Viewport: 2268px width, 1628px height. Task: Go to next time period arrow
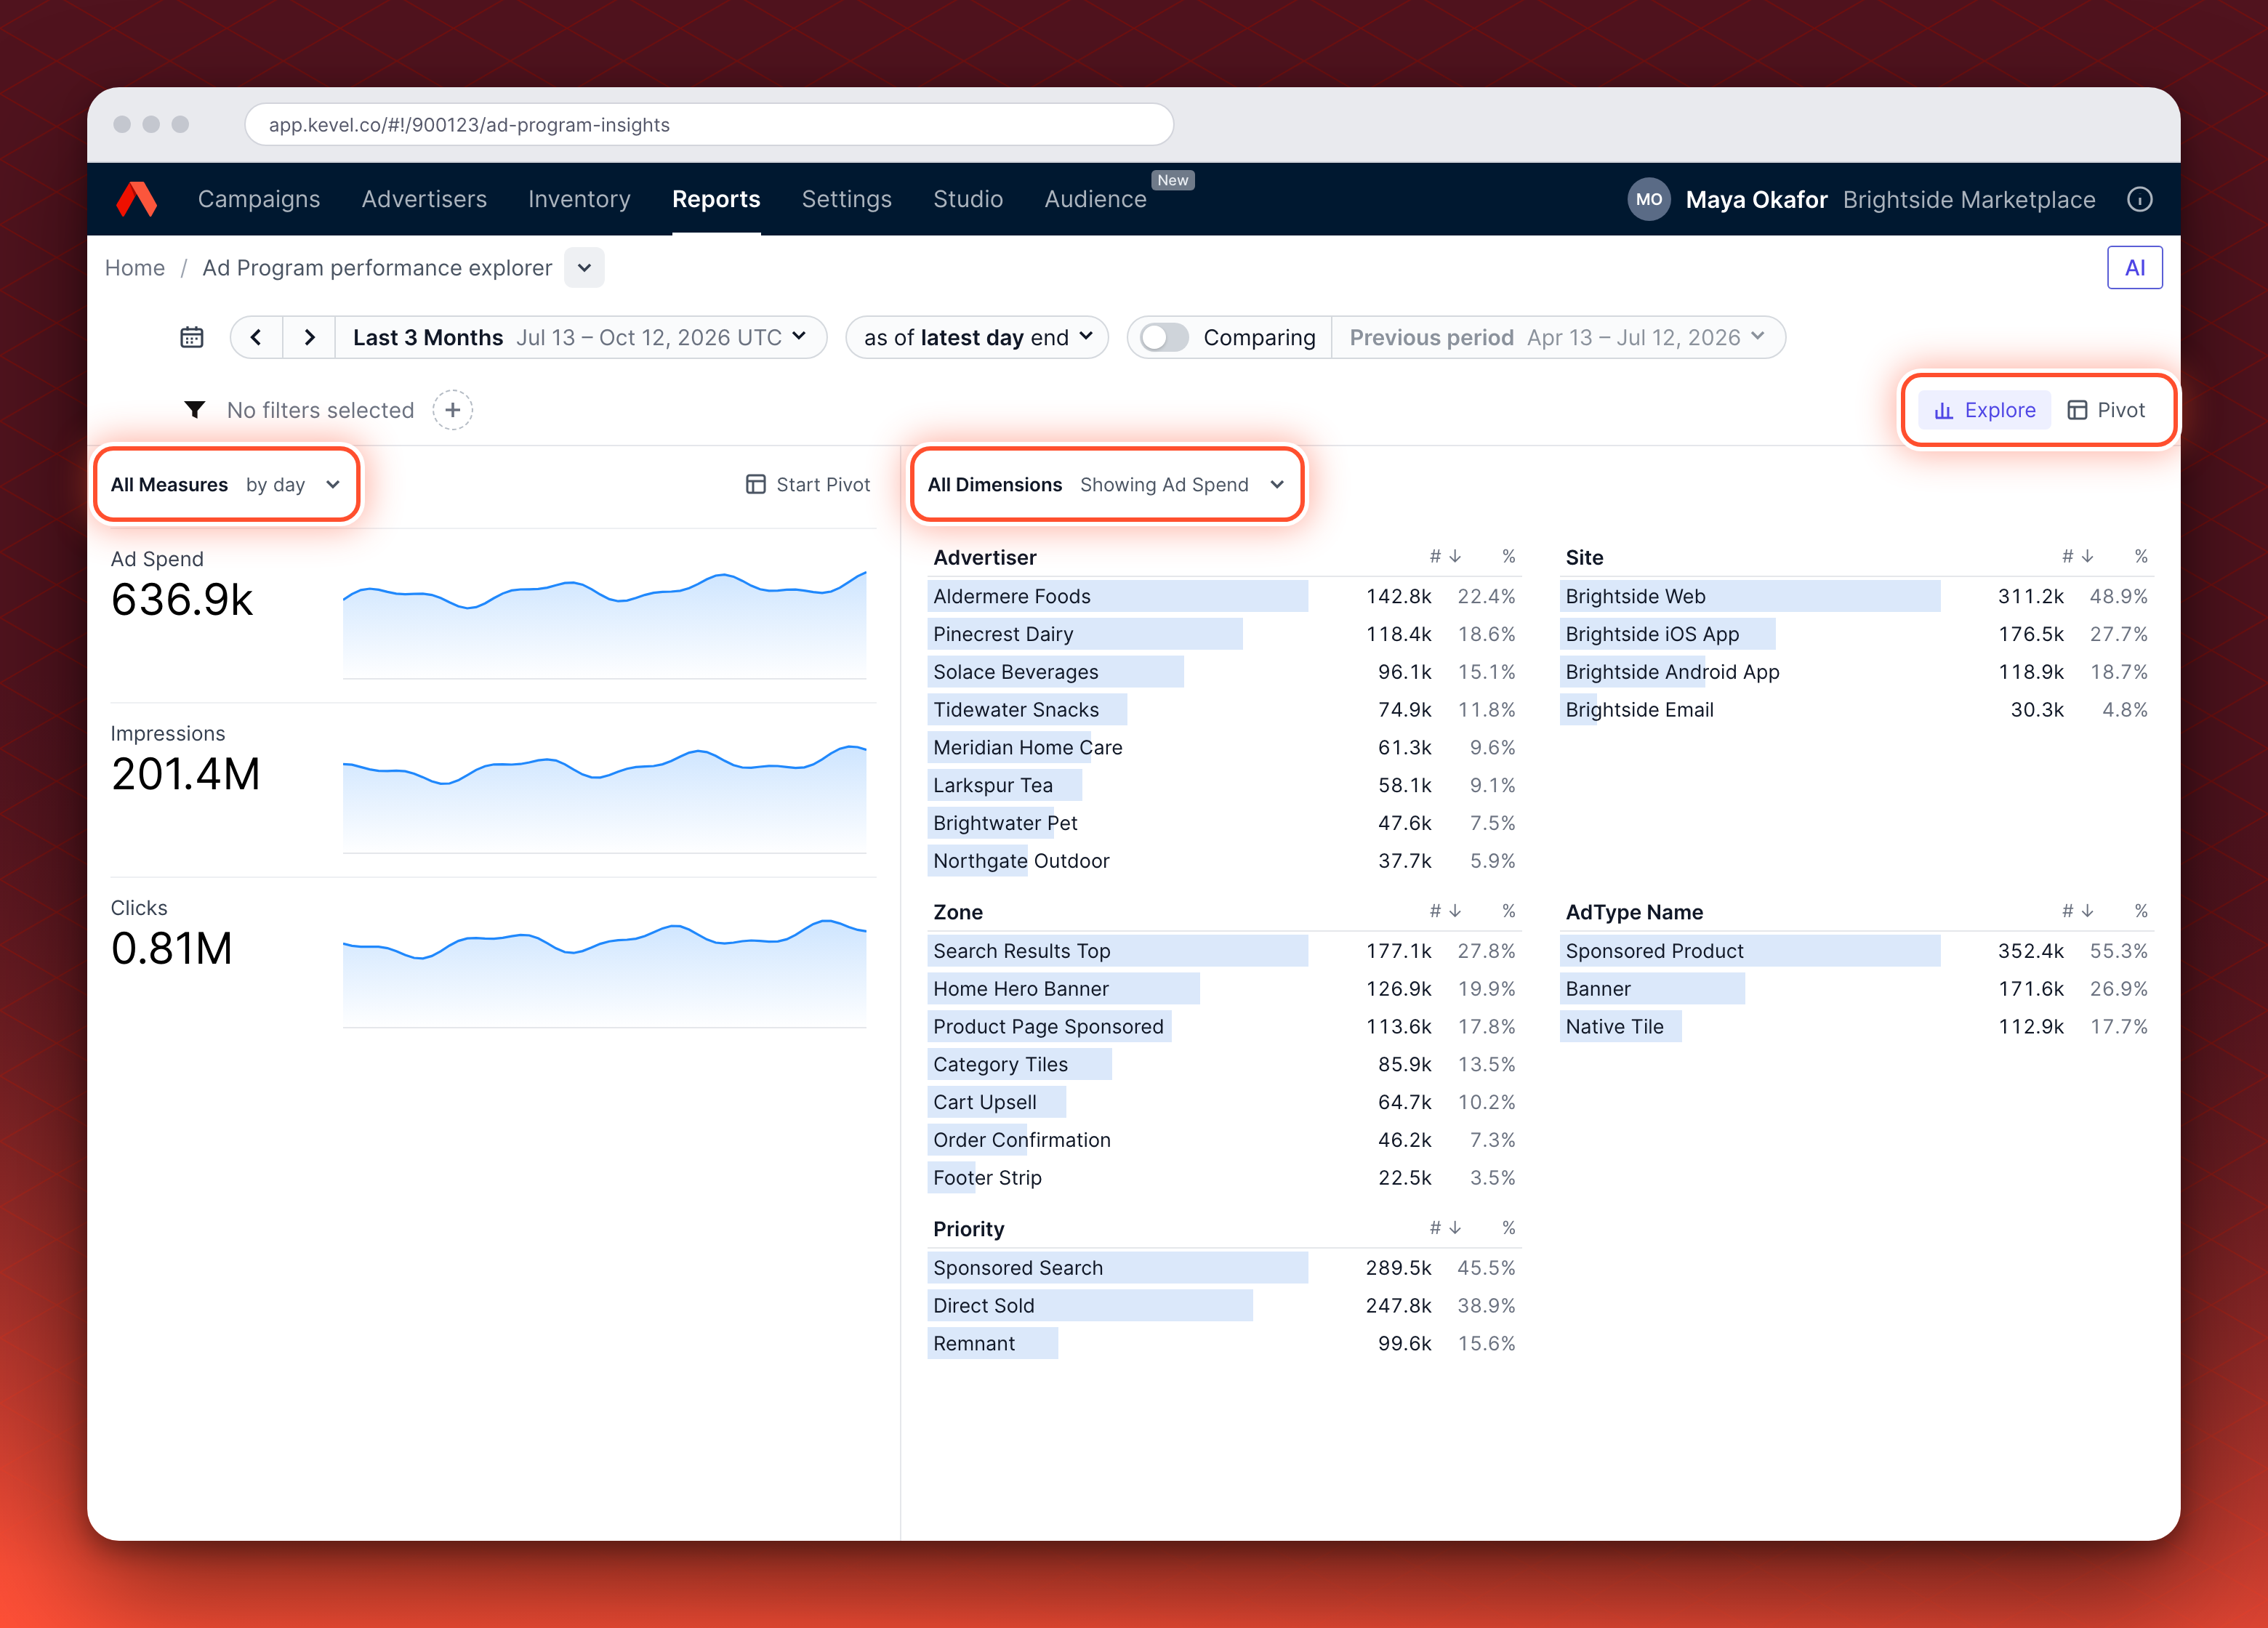pyautogui.click(x=309, y=337)
